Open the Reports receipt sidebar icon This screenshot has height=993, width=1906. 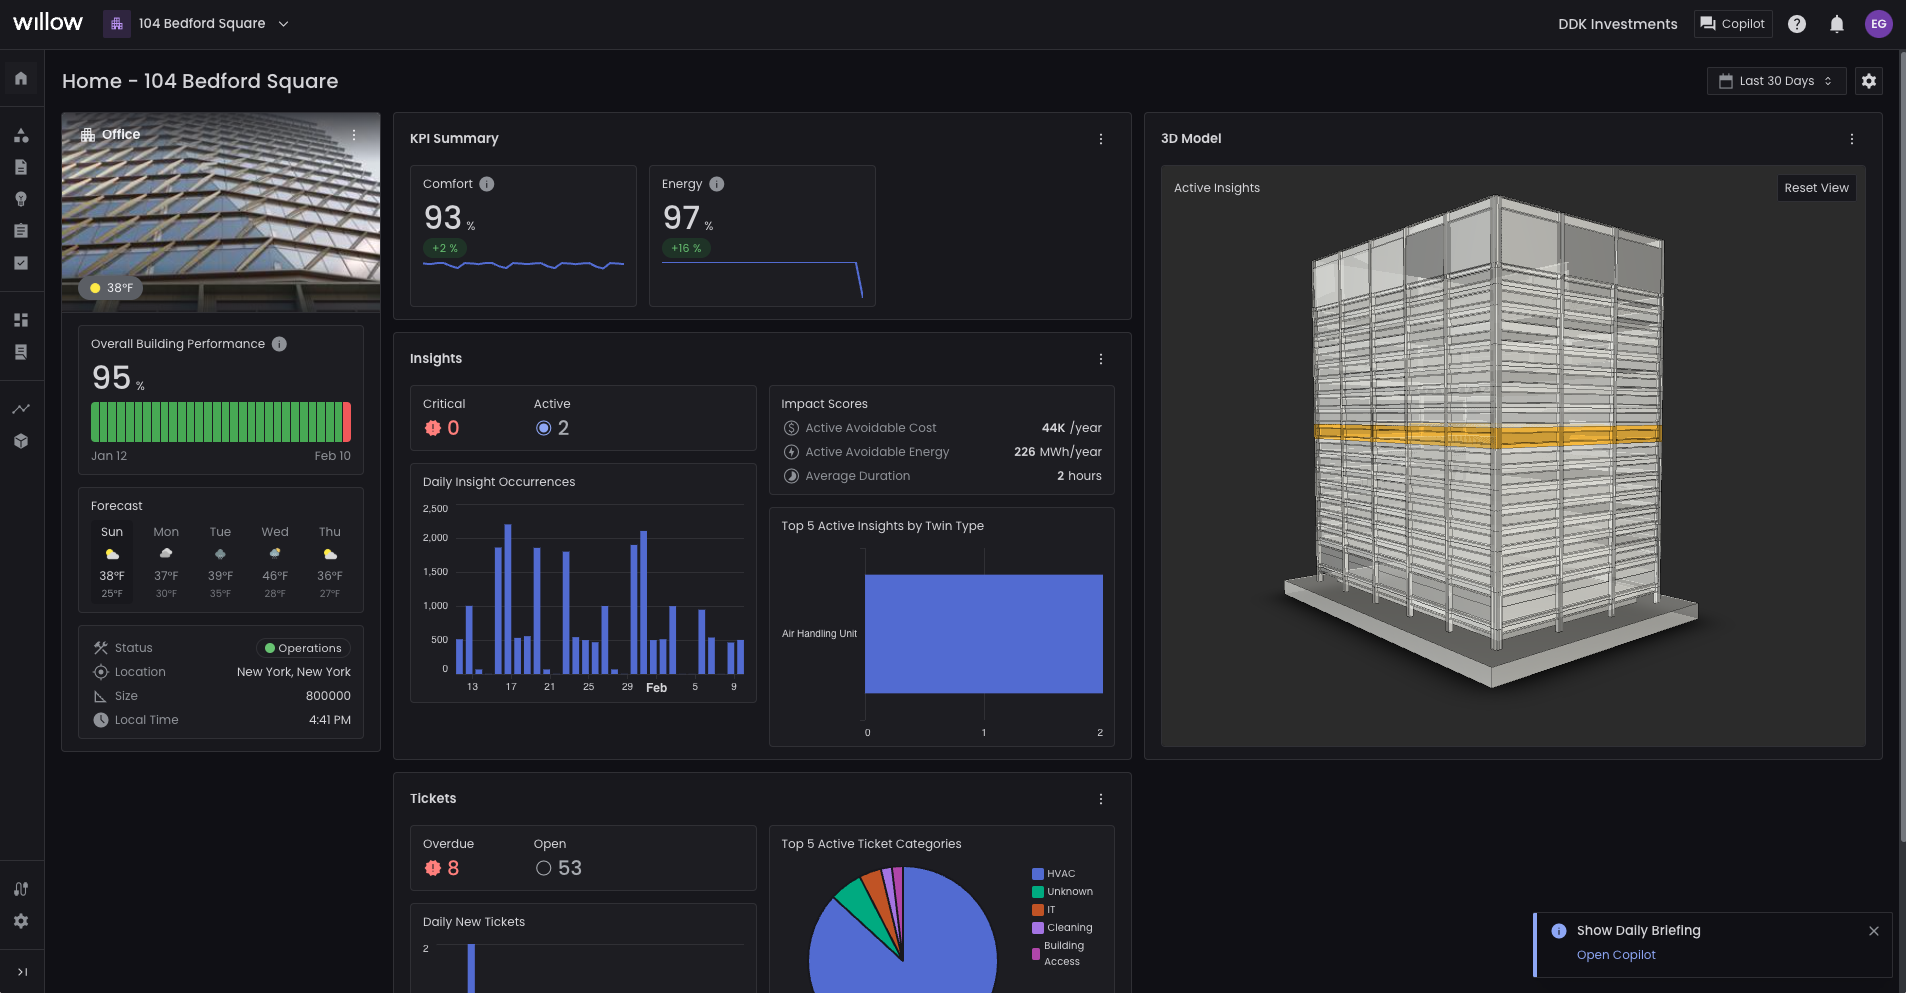(21, 352)
